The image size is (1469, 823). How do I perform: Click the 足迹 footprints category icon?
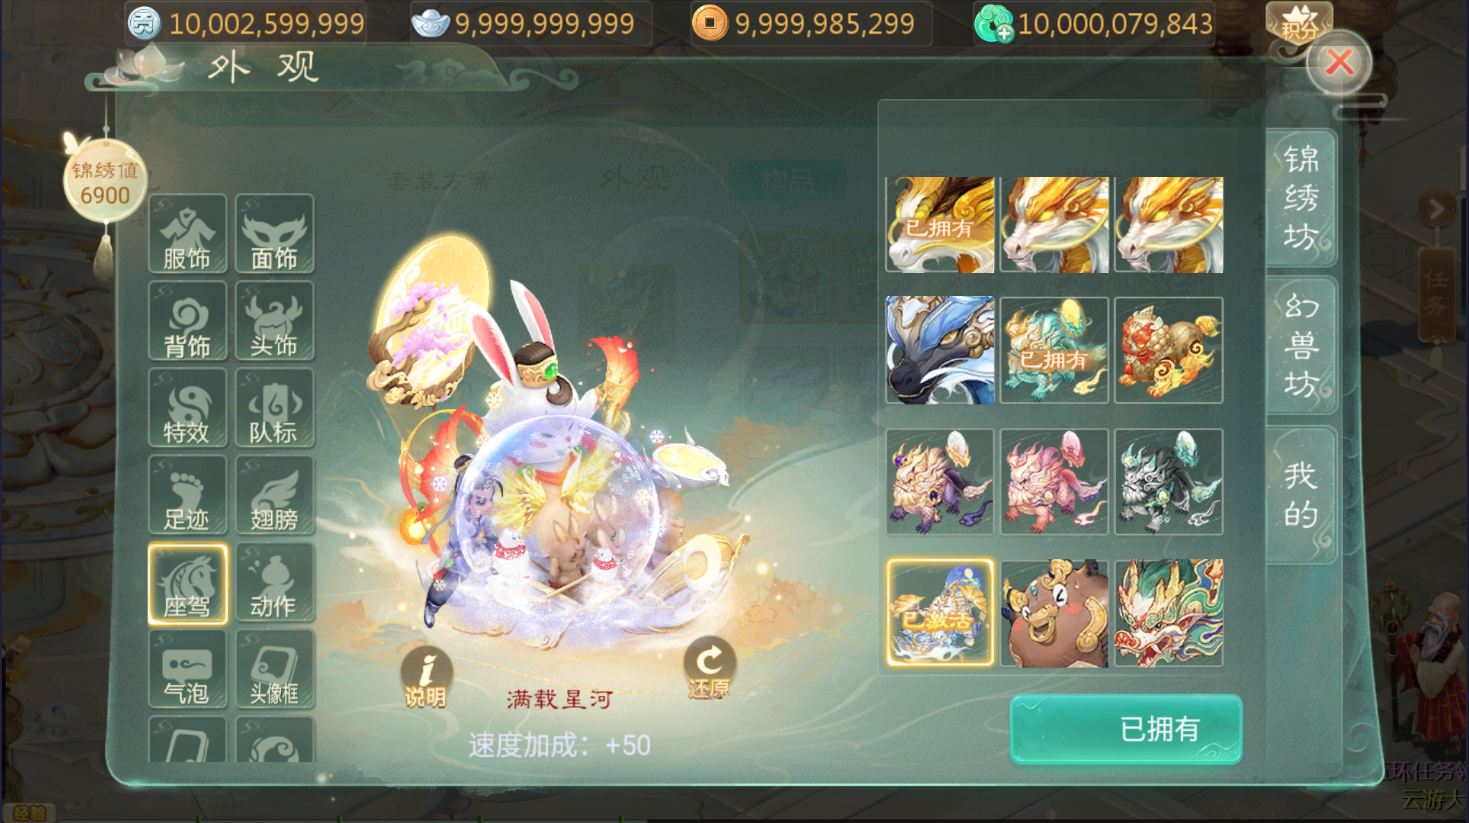[x=187, y=495]
